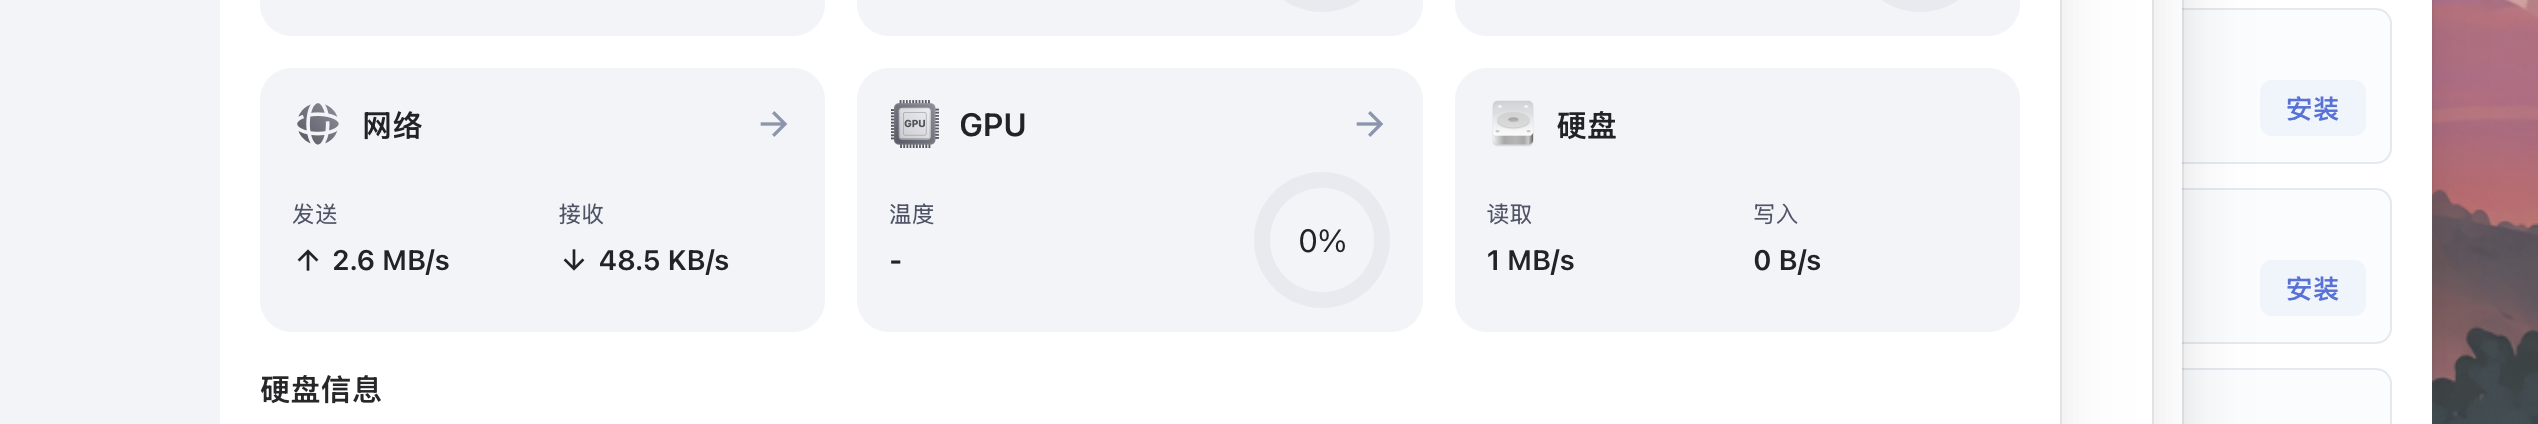The width and height of the screenshot is (2538, 424).
Task: Select the 网络 card title
Action: click(392, 125)
